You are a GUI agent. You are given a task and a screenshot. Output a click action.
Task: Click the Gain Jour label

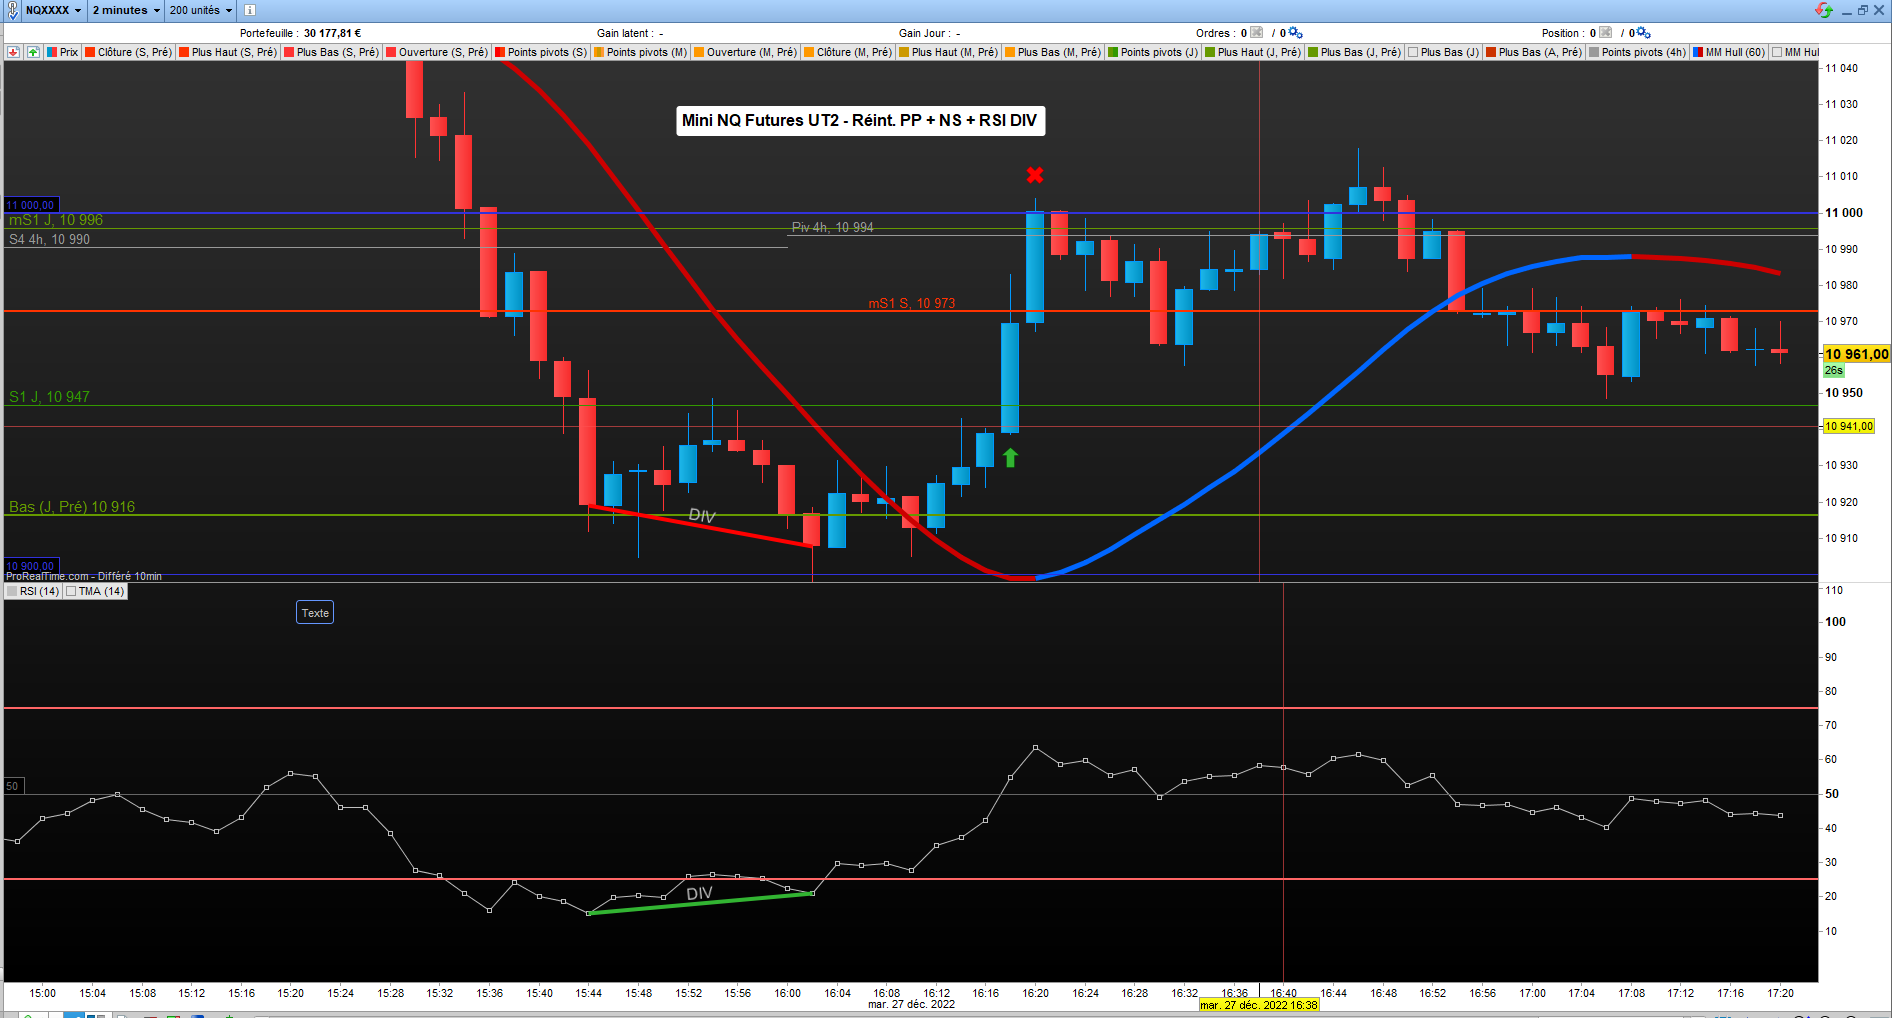click(923, 33)
